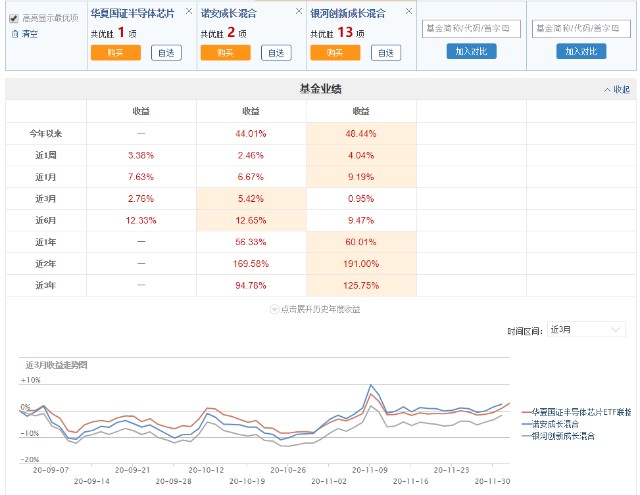Open 诺安成长混合 fund title link
Image resolution: width=640 pixels, height=495 pixels.
coord(229,13)
